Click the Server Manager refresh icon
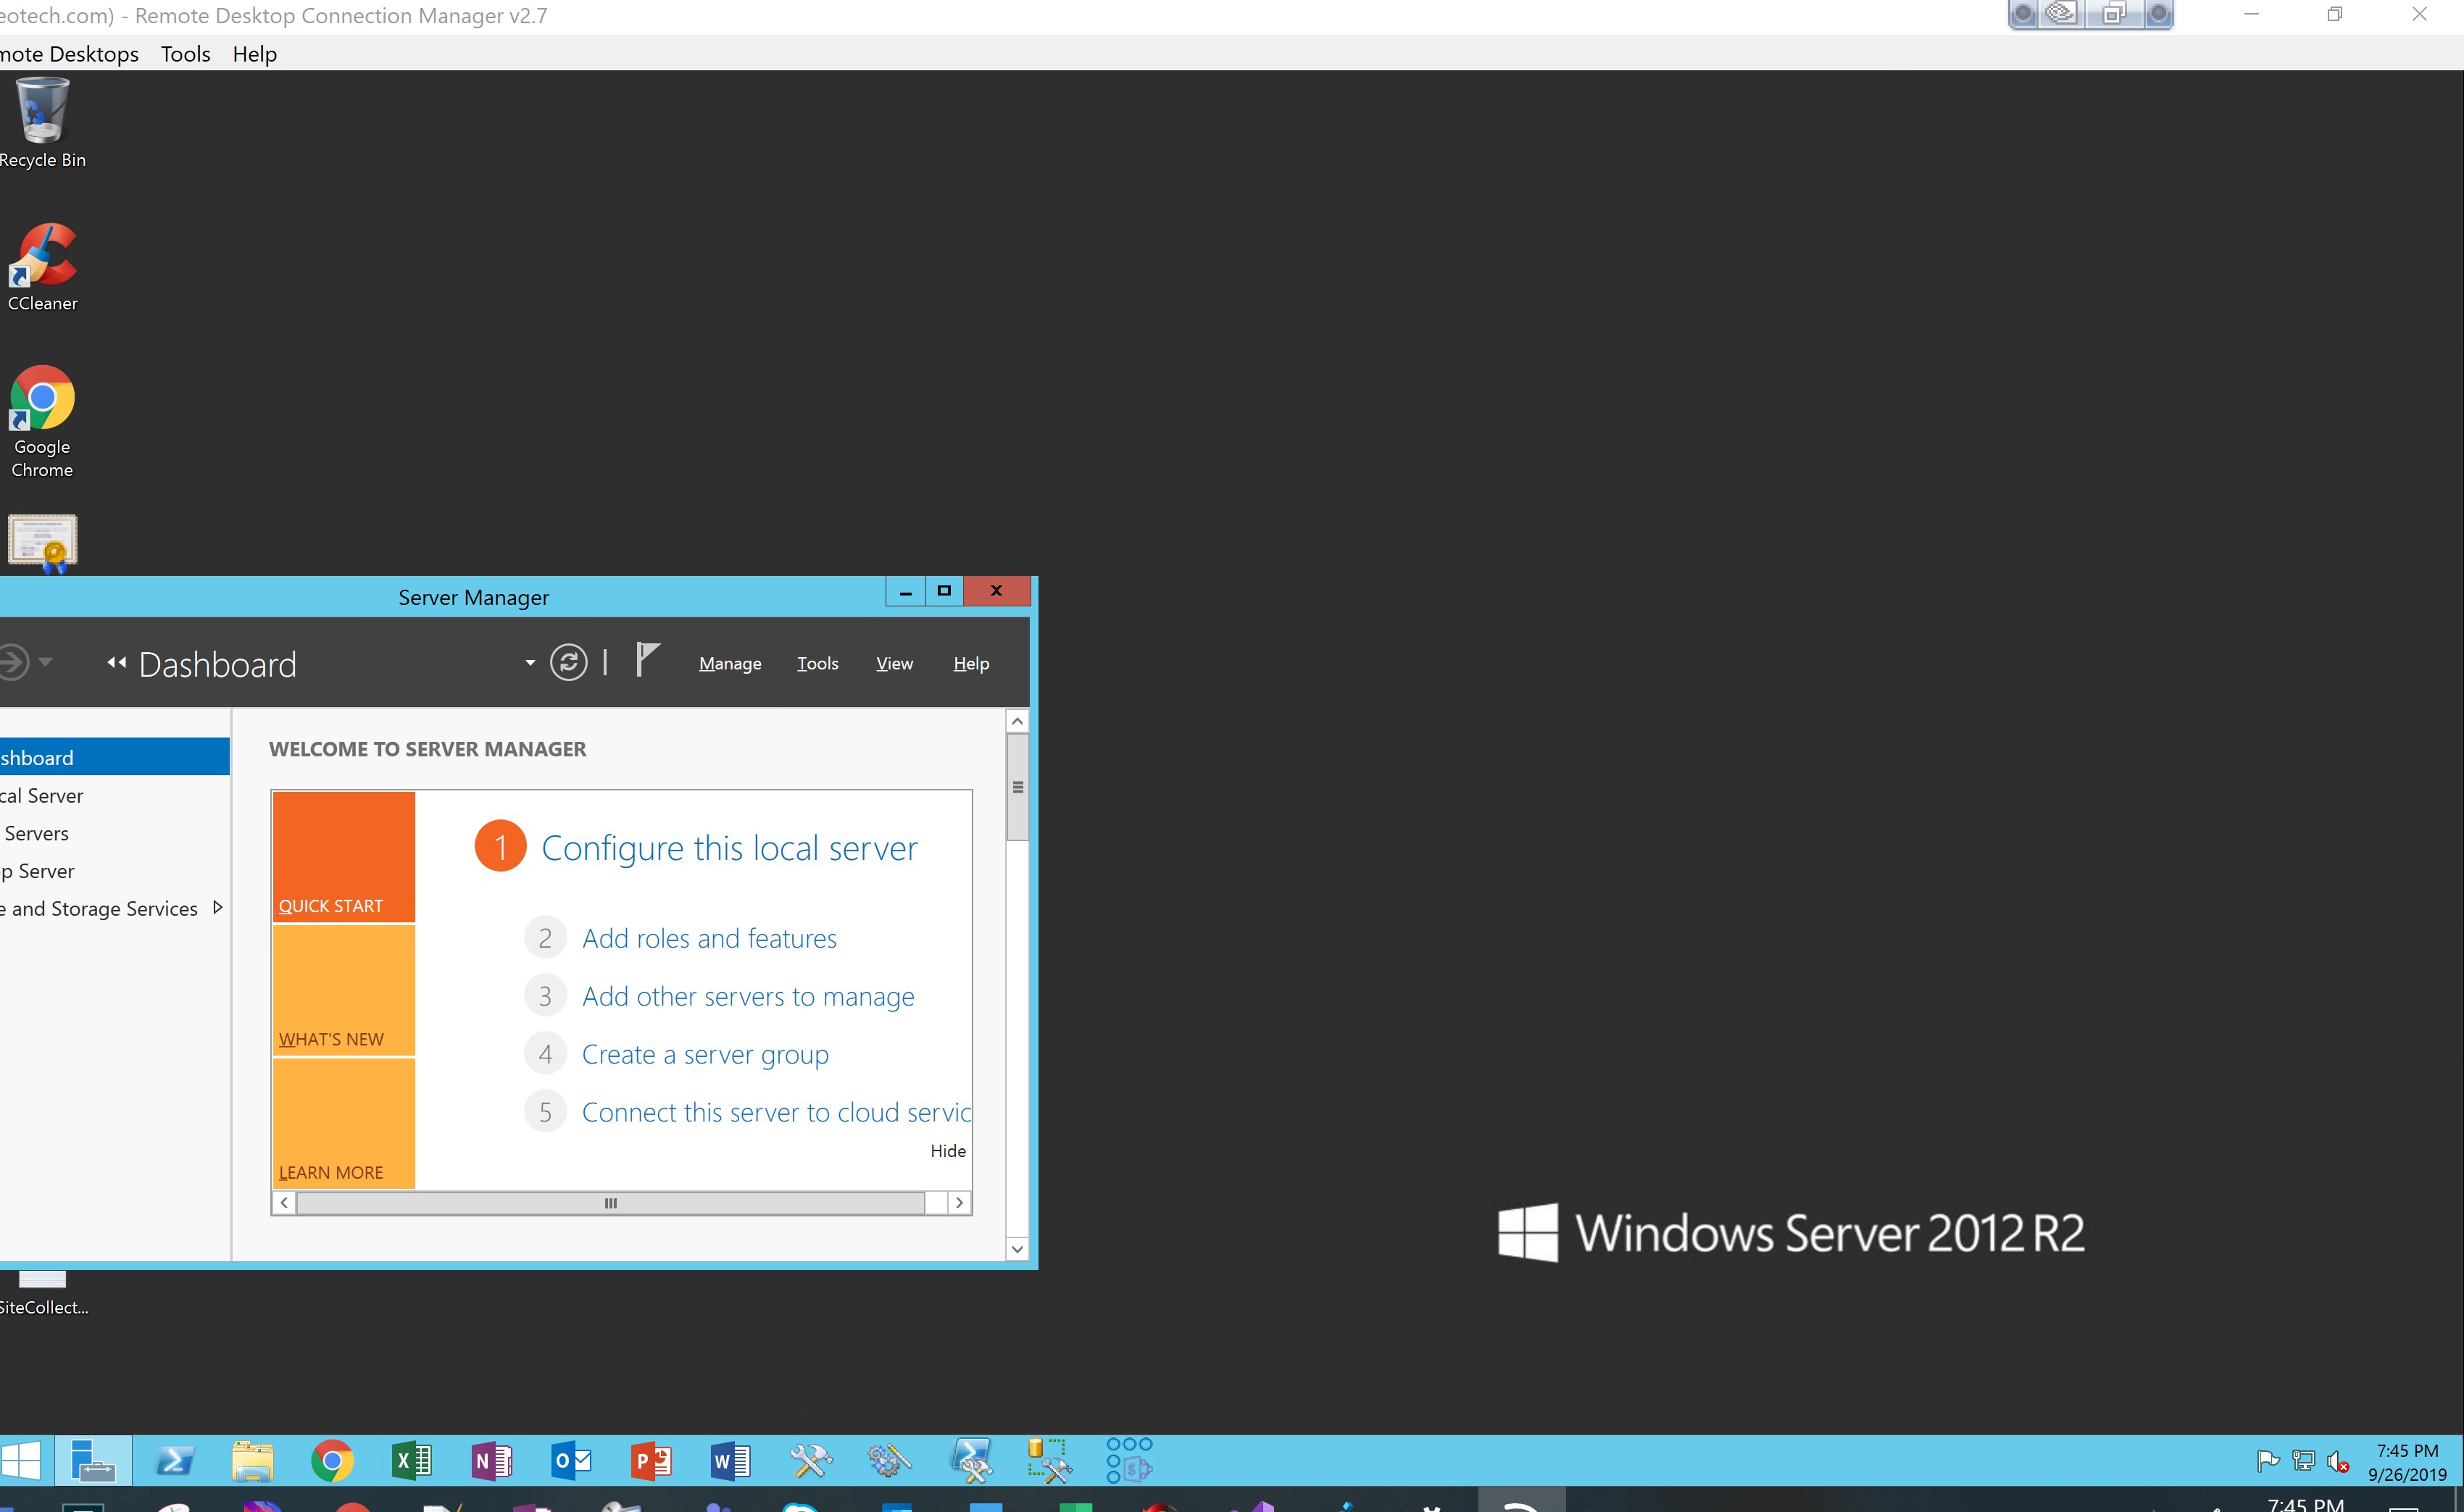This screenshot has height=1512, width=2464. 568,662
